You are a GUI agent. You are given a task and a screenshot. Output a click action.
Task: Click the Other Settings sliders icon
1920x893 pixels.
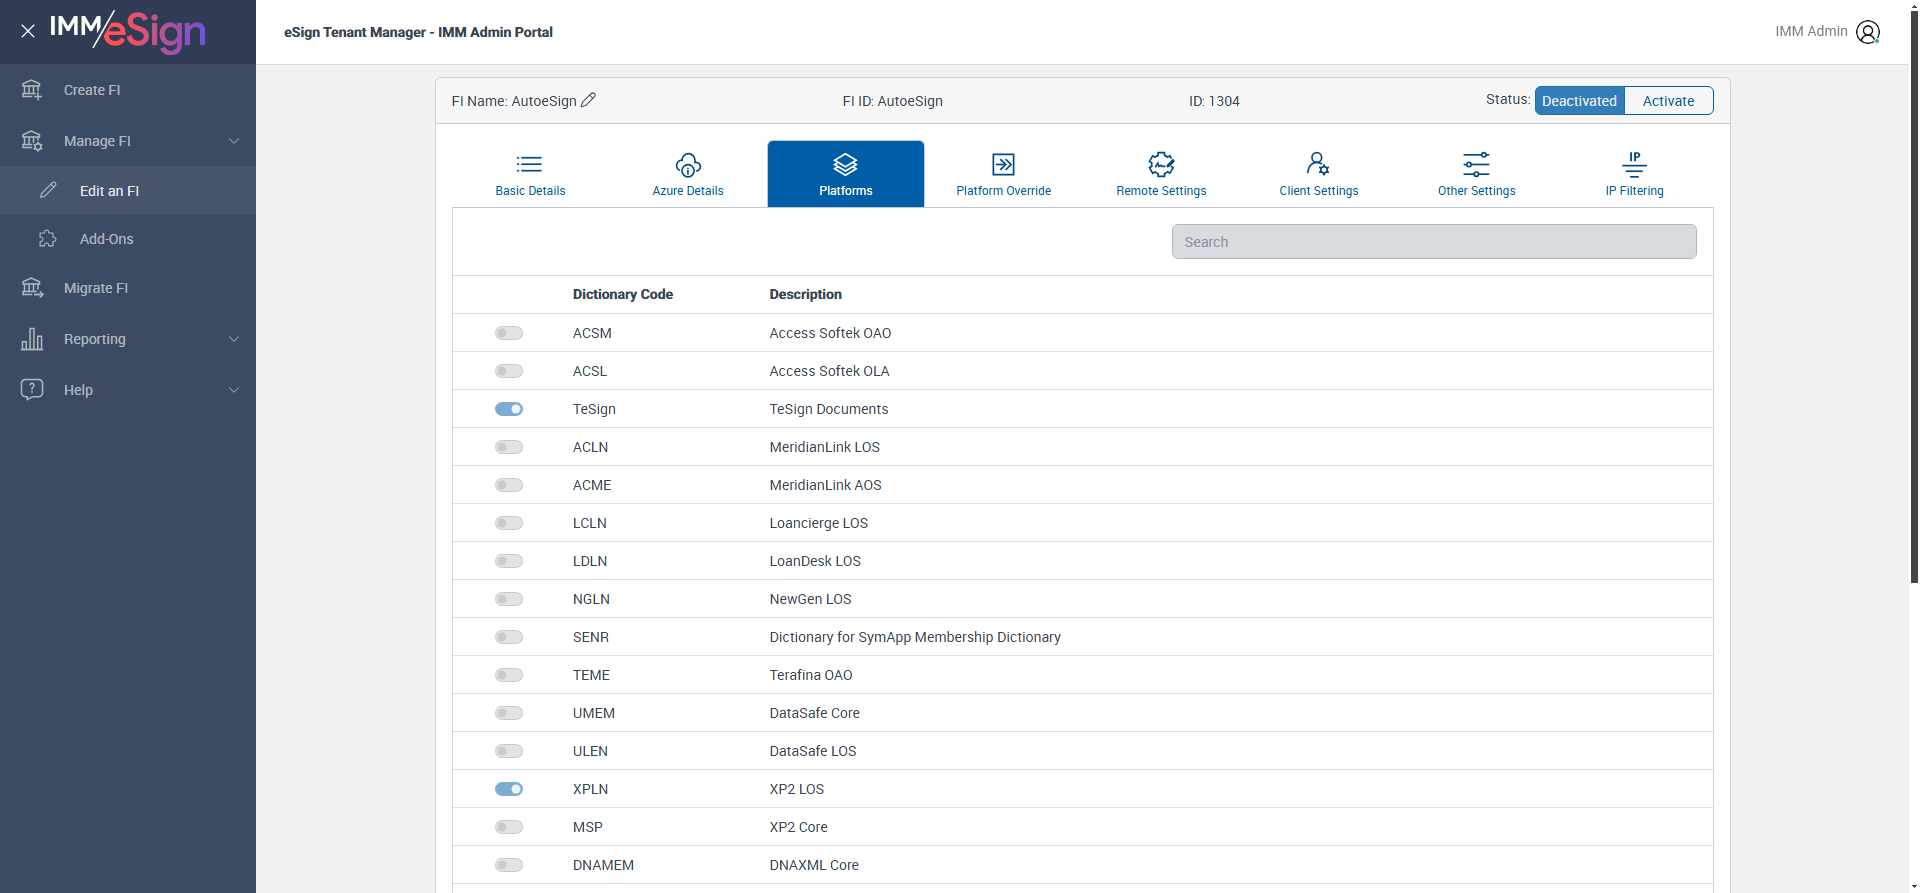(1476, 164)
